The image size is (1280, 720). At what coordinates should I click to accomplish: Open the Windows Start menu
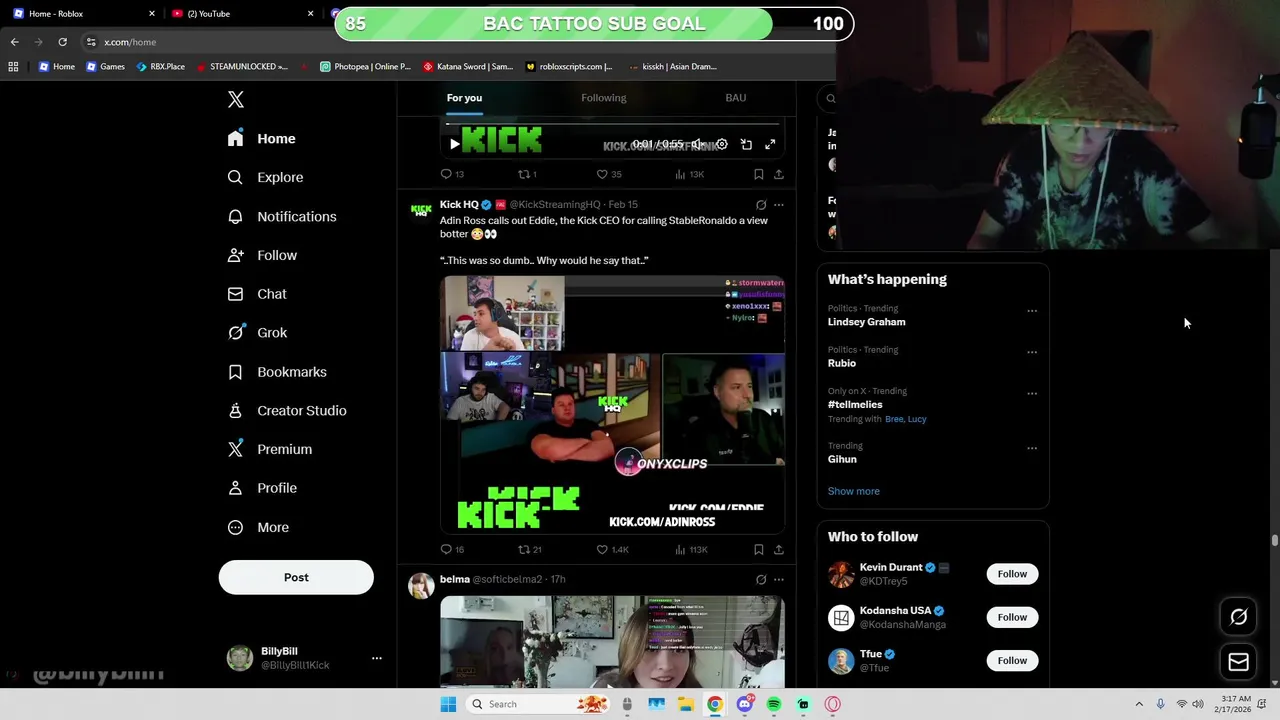448,704
